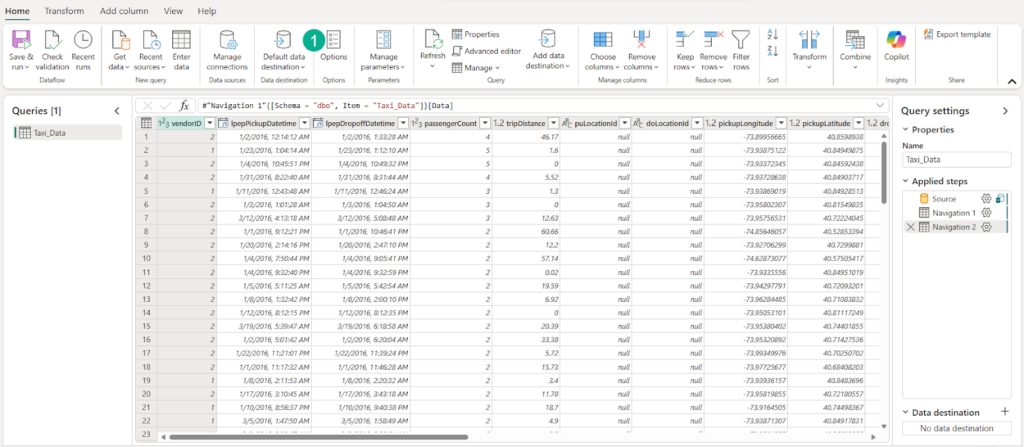Image resolution: width=1024 pixels, height=447 pixels.
Task: Open Manage connections
Action: coord(226,40)
